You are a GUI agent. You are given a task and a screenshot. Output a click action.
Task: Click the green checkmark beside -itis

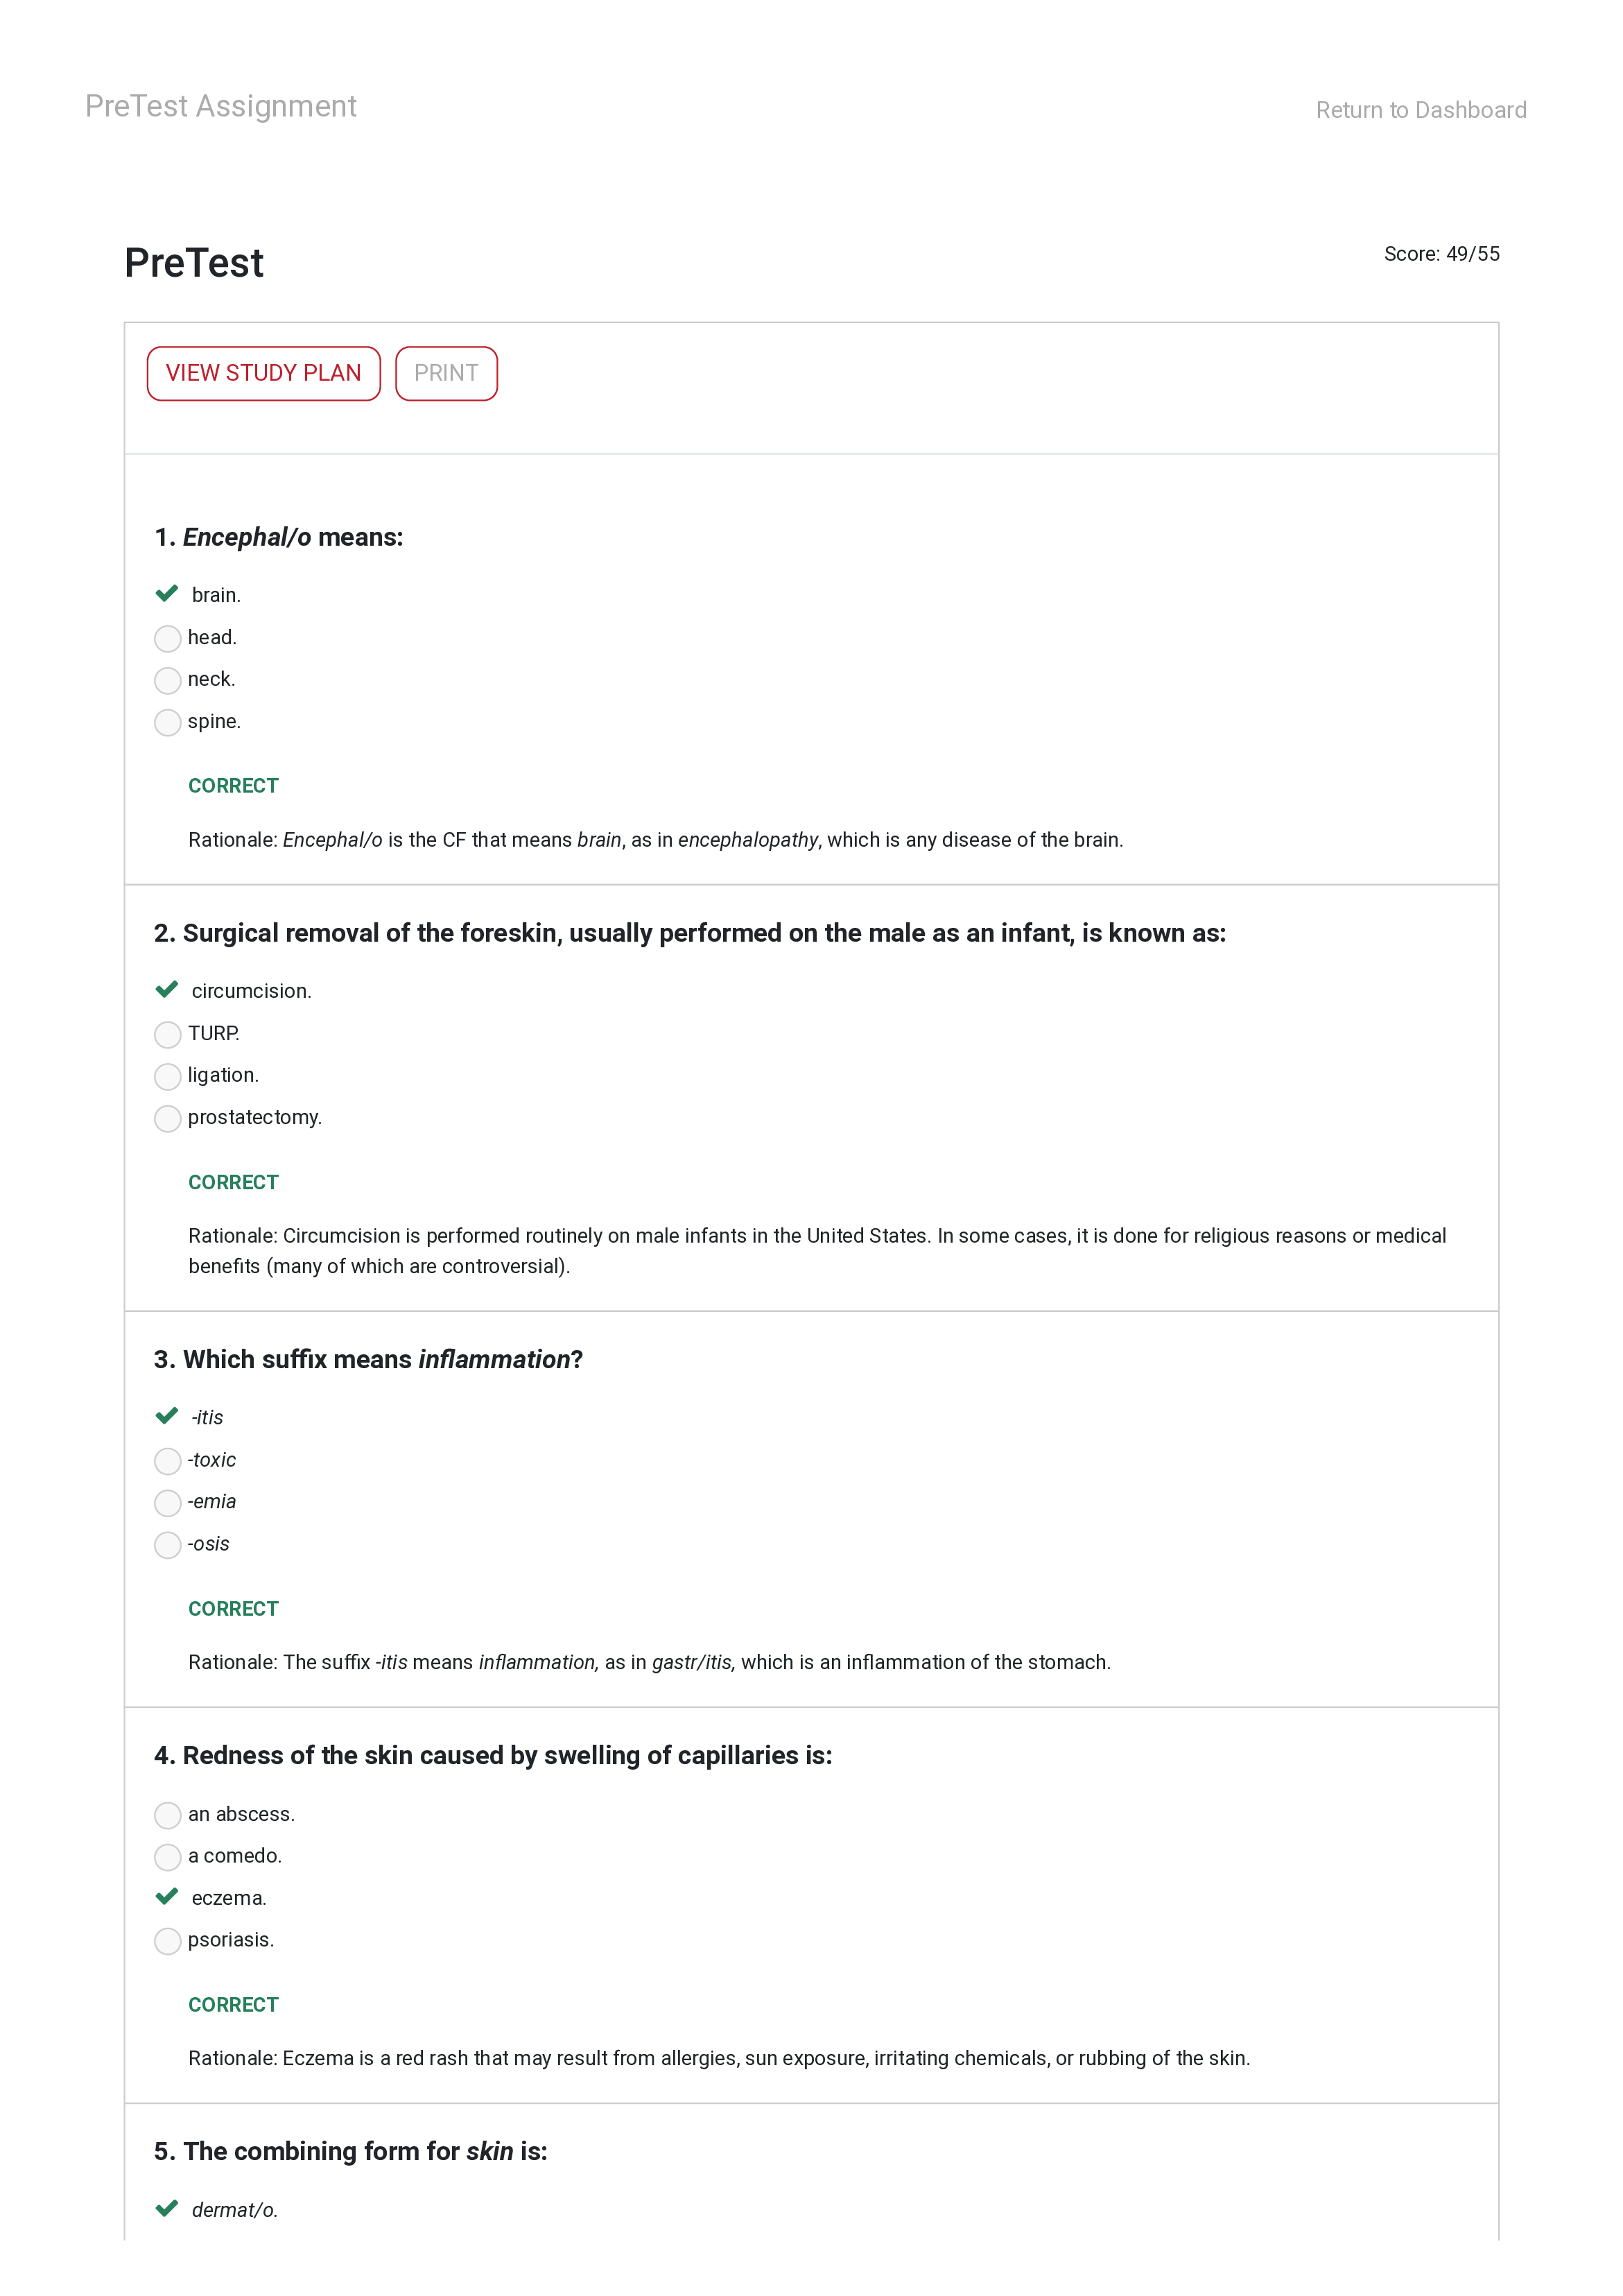[x=167, y=1416]
